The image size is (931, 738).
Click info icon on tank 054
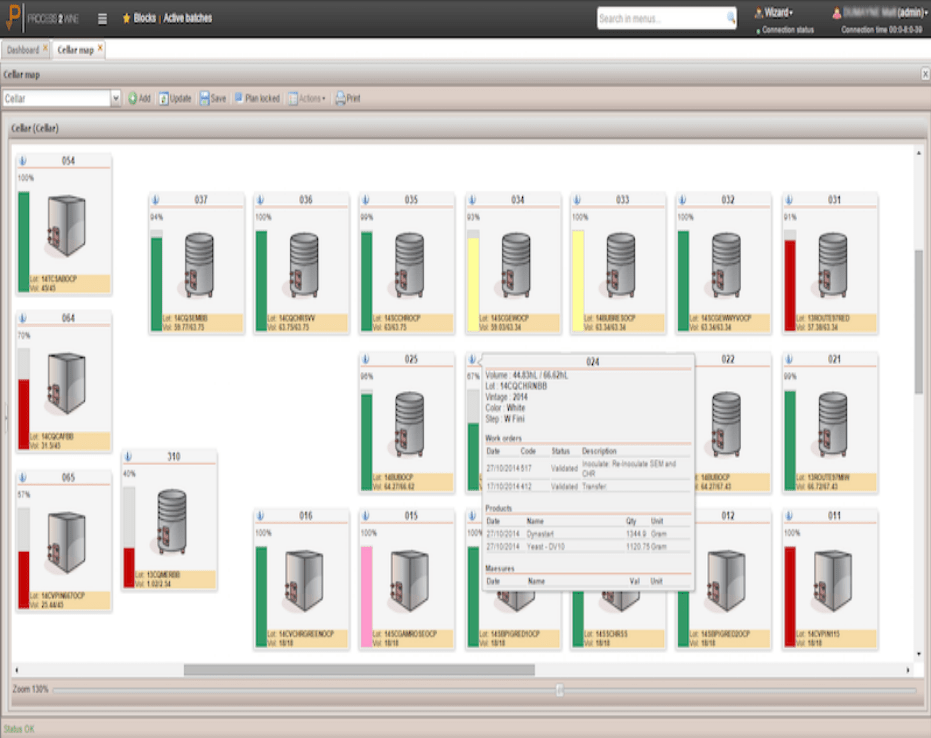tap(23, 161)
